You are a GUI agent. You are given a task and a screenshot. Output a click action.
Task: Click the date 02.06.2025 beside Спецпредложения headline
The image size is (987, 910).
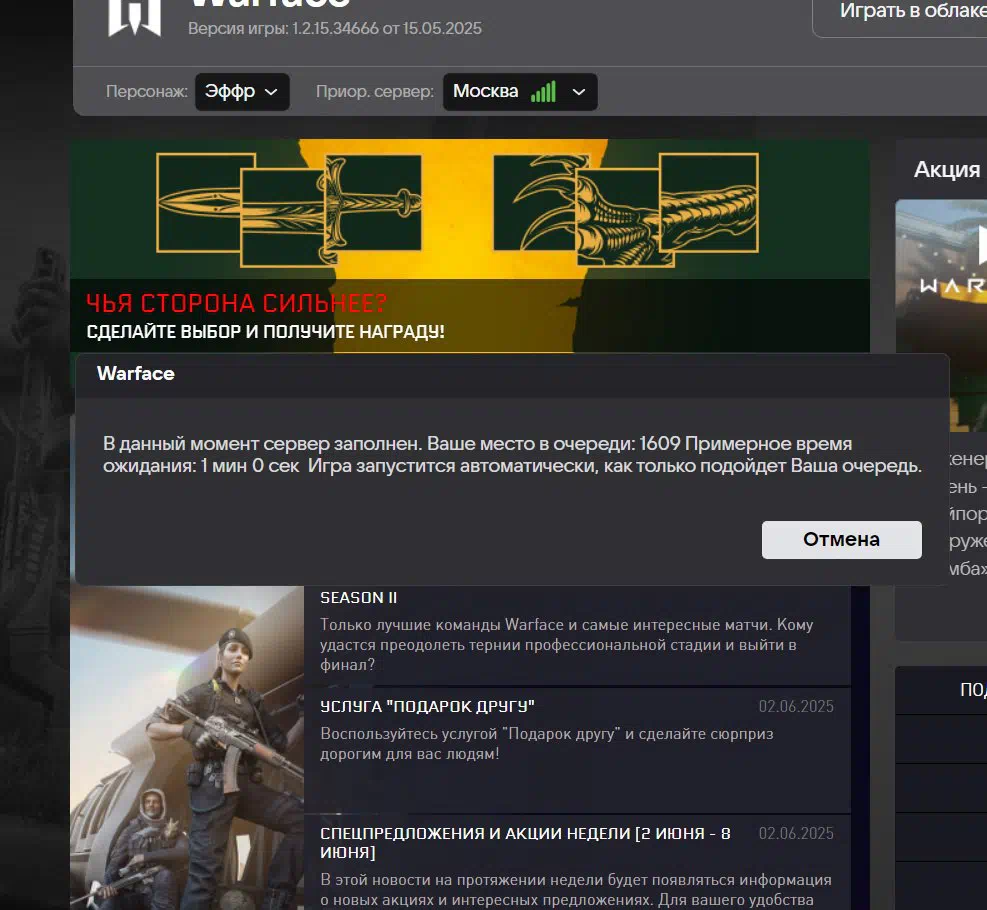pos(796,833)
